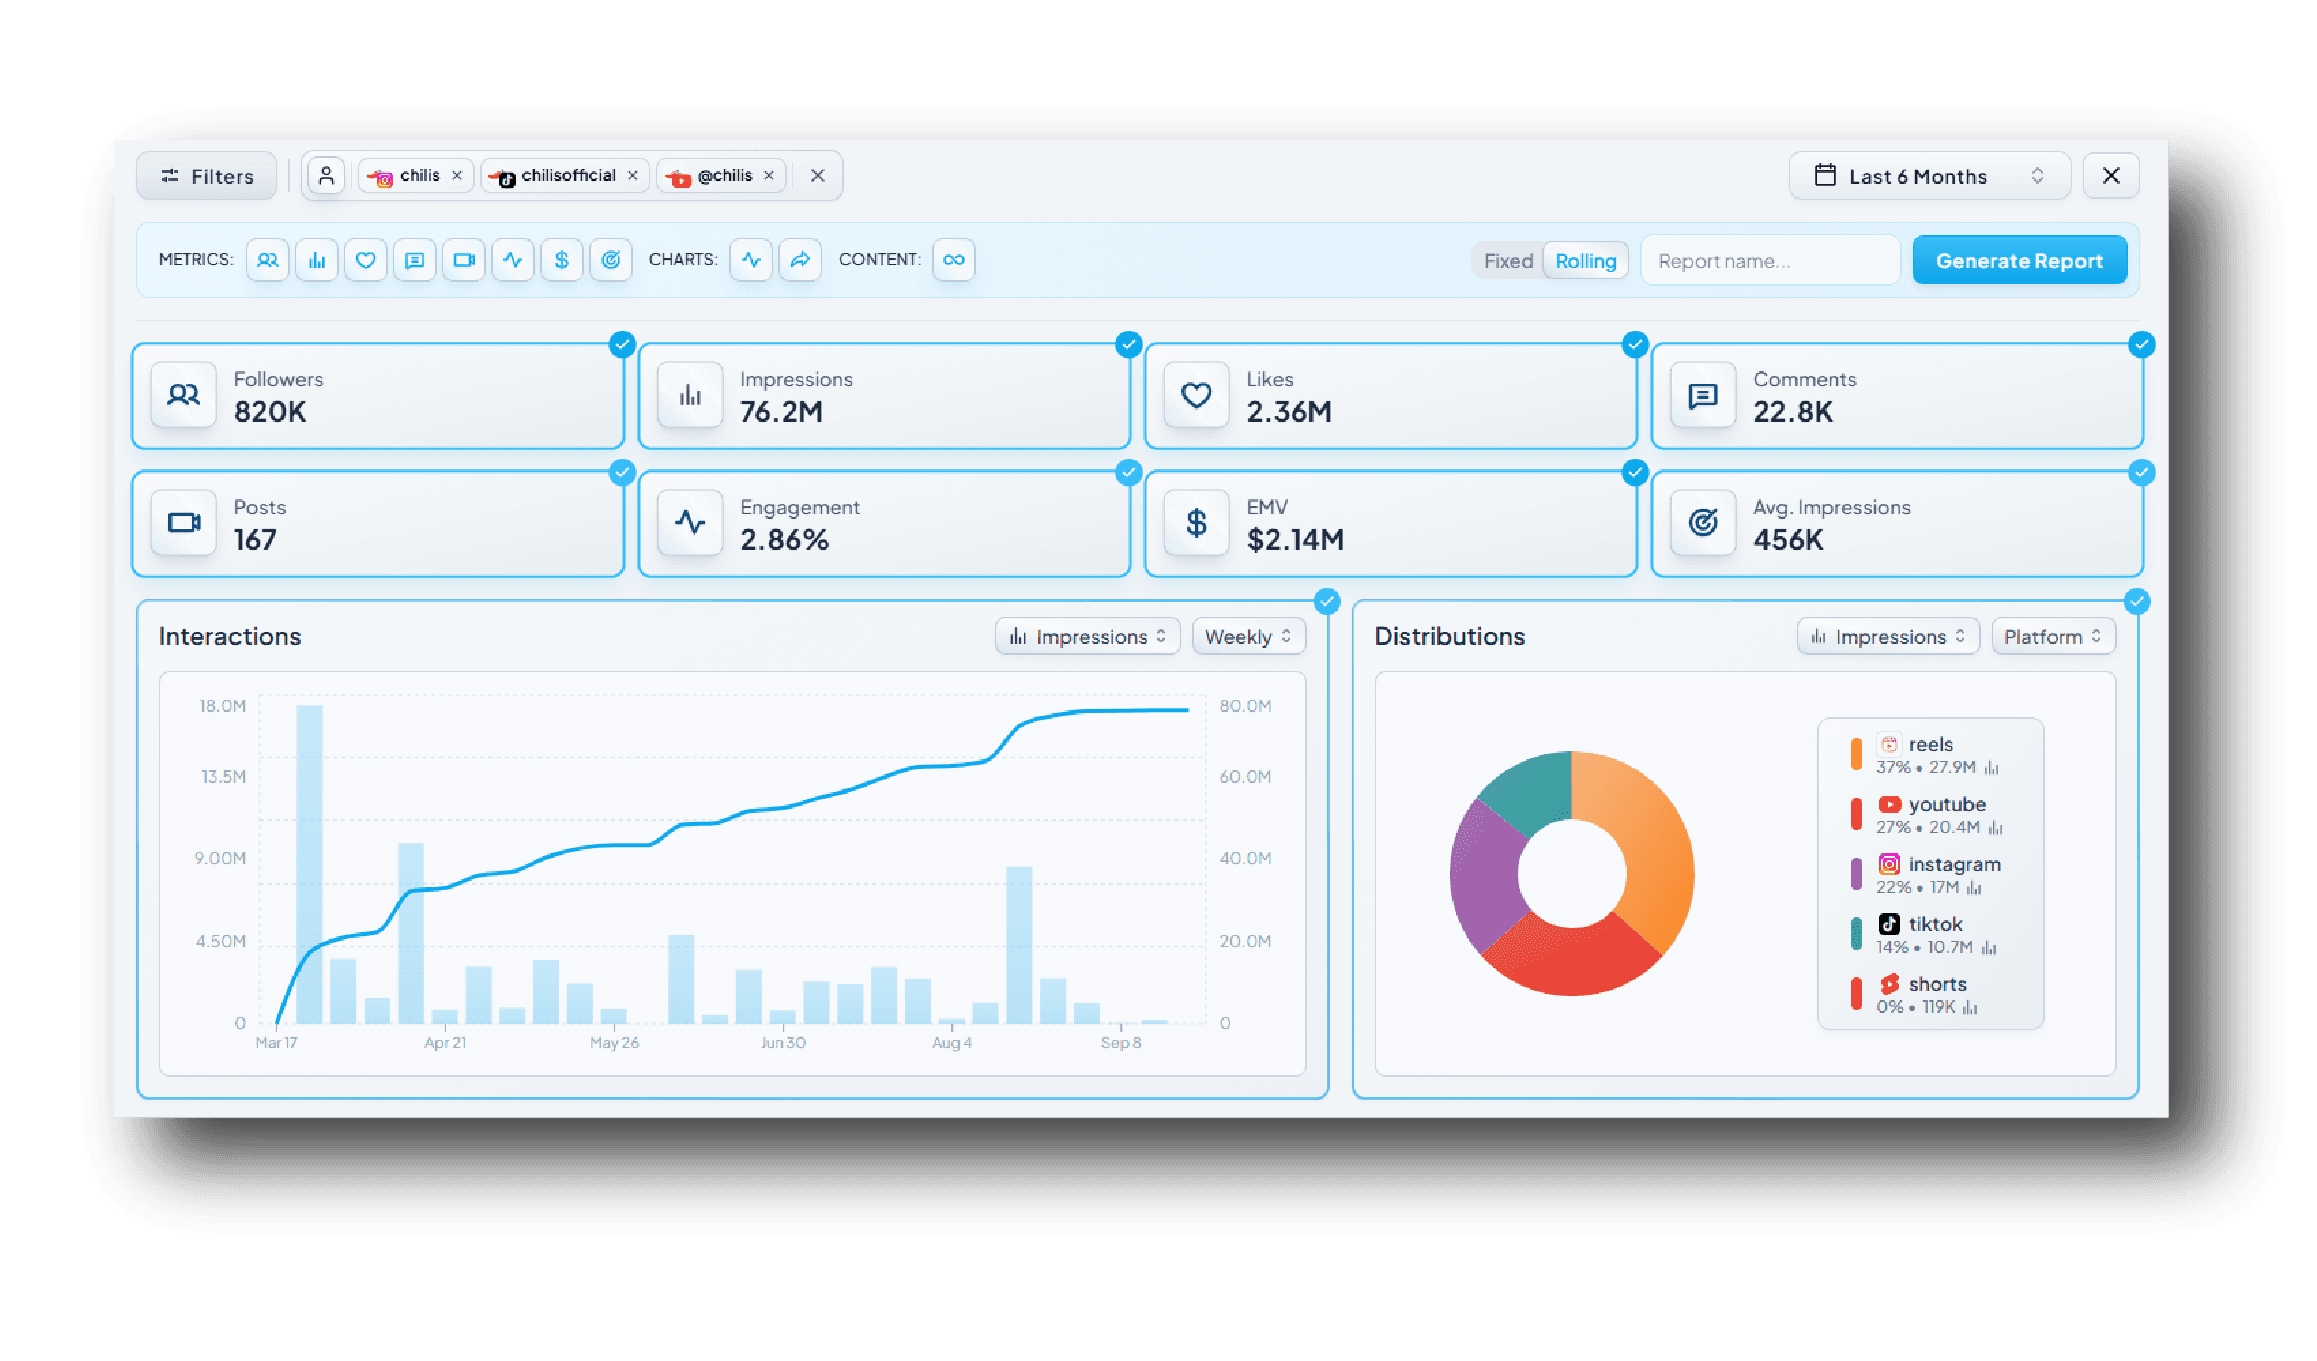Open the Filters panel
The image size is (2317, 1361).
coord(206,175)
